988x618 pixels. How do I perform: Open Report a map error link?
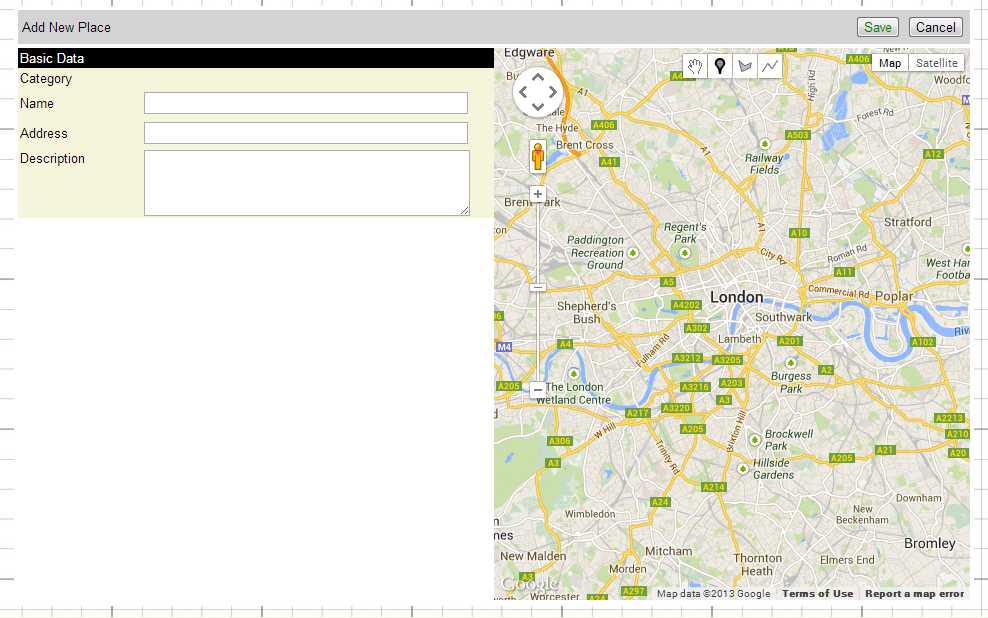coord(914,593)
